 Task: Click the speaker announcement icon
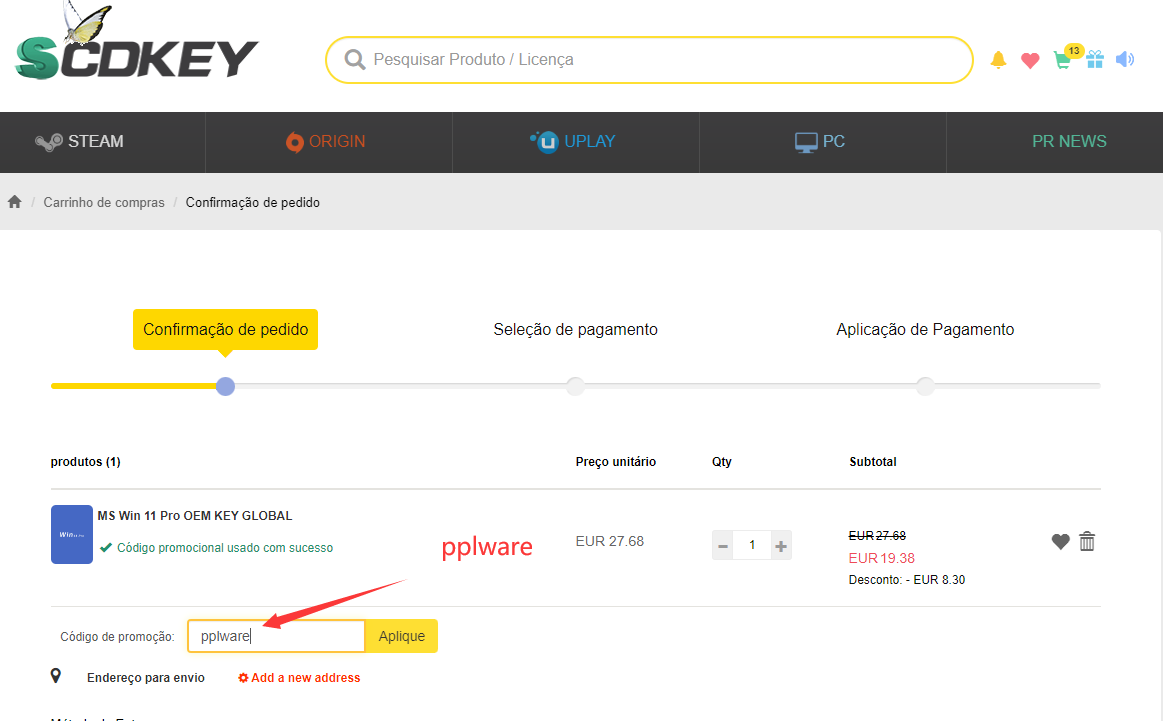coord(1125,60)
